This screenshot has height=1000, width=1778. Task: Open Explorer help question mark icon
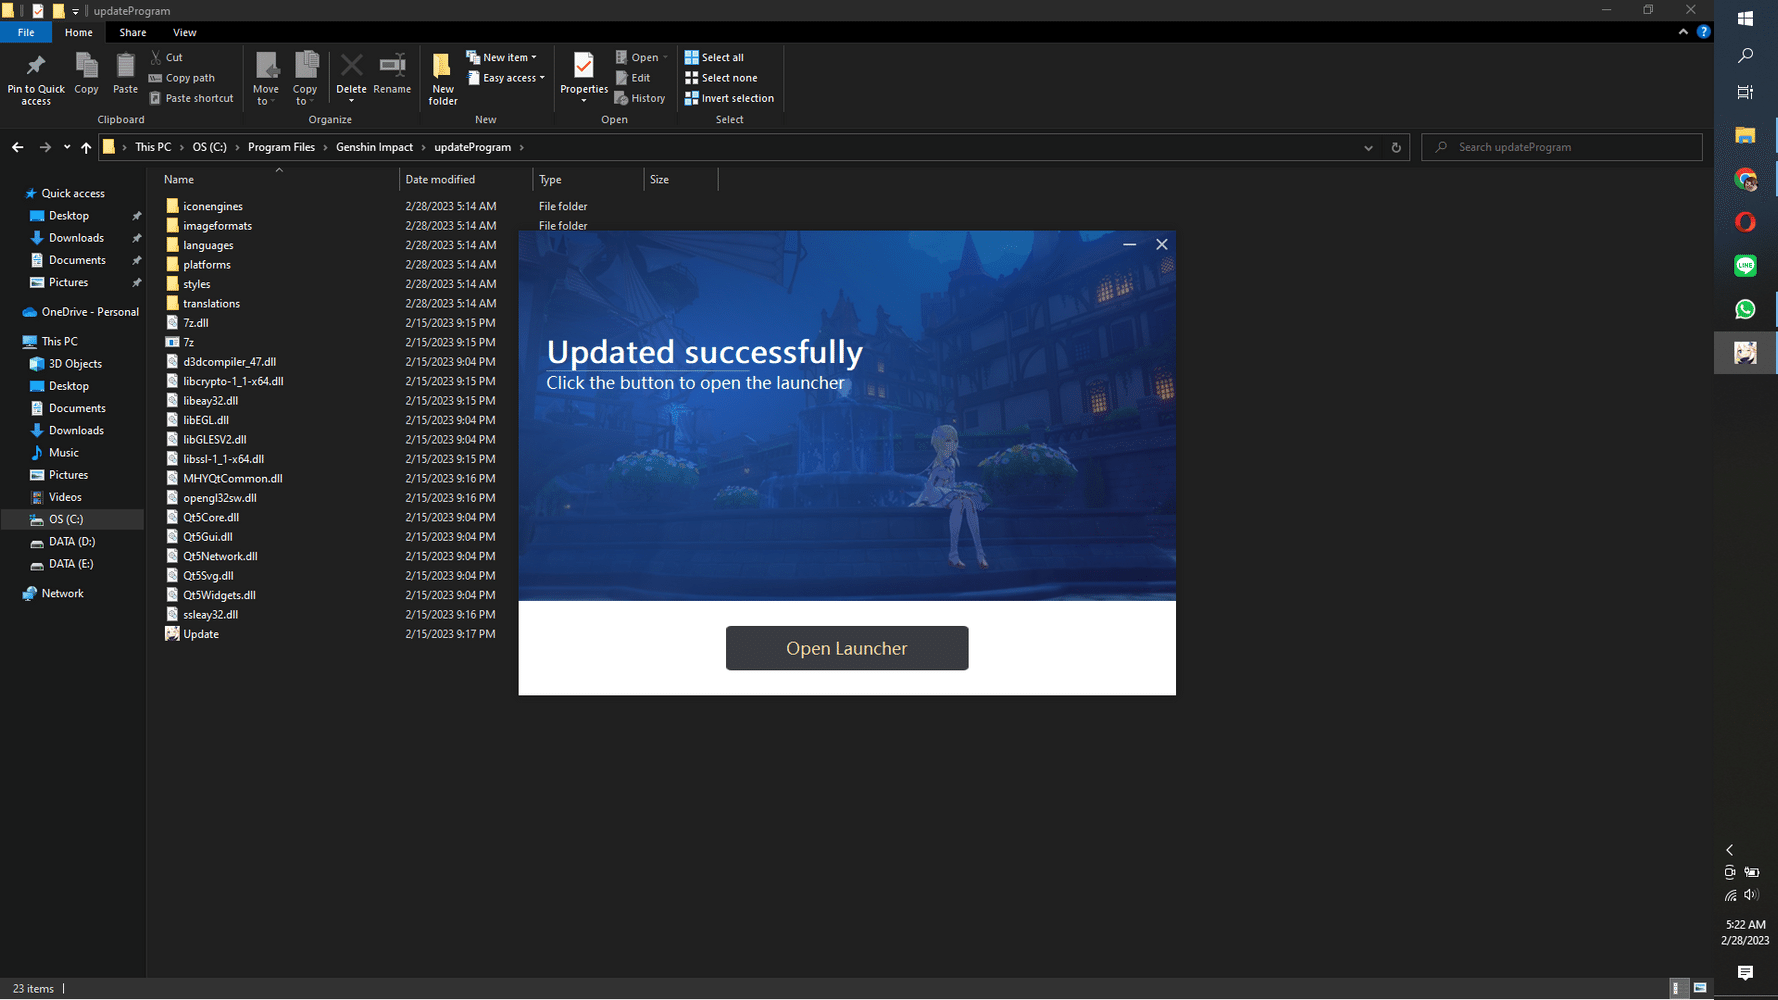tap(1703, 32)
